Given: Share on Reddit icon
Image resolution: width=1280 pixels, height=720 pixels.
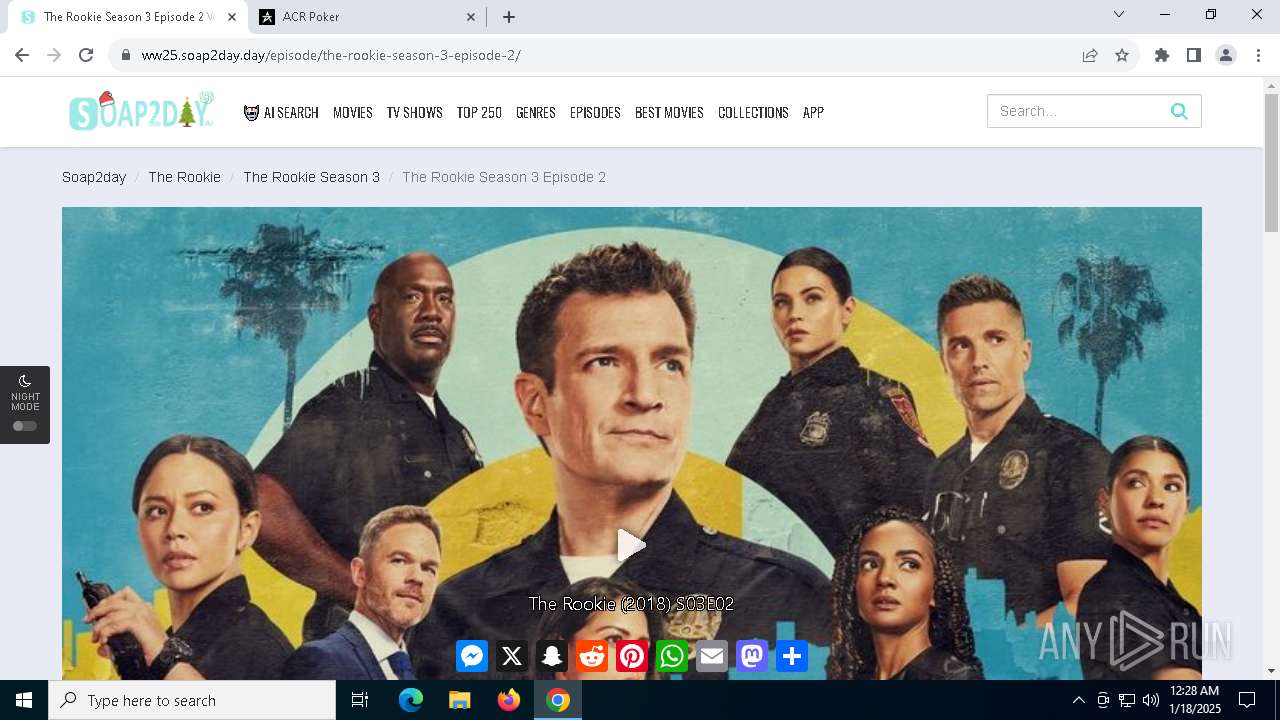Looking at the screenshot, I should (x=592, y=656).
